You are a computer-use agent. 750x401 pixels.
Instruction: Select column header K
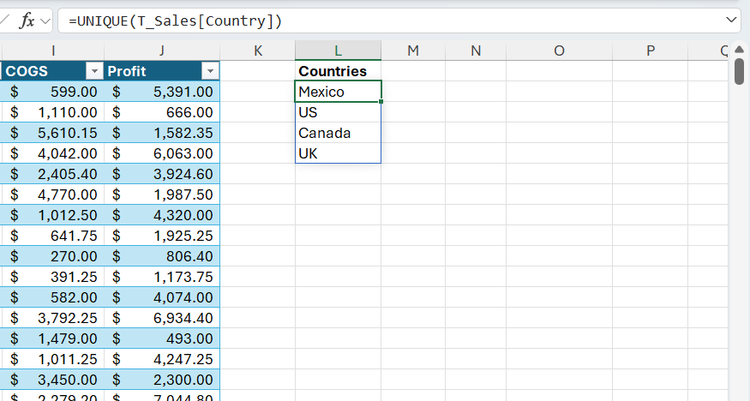(x=258, y=50)
